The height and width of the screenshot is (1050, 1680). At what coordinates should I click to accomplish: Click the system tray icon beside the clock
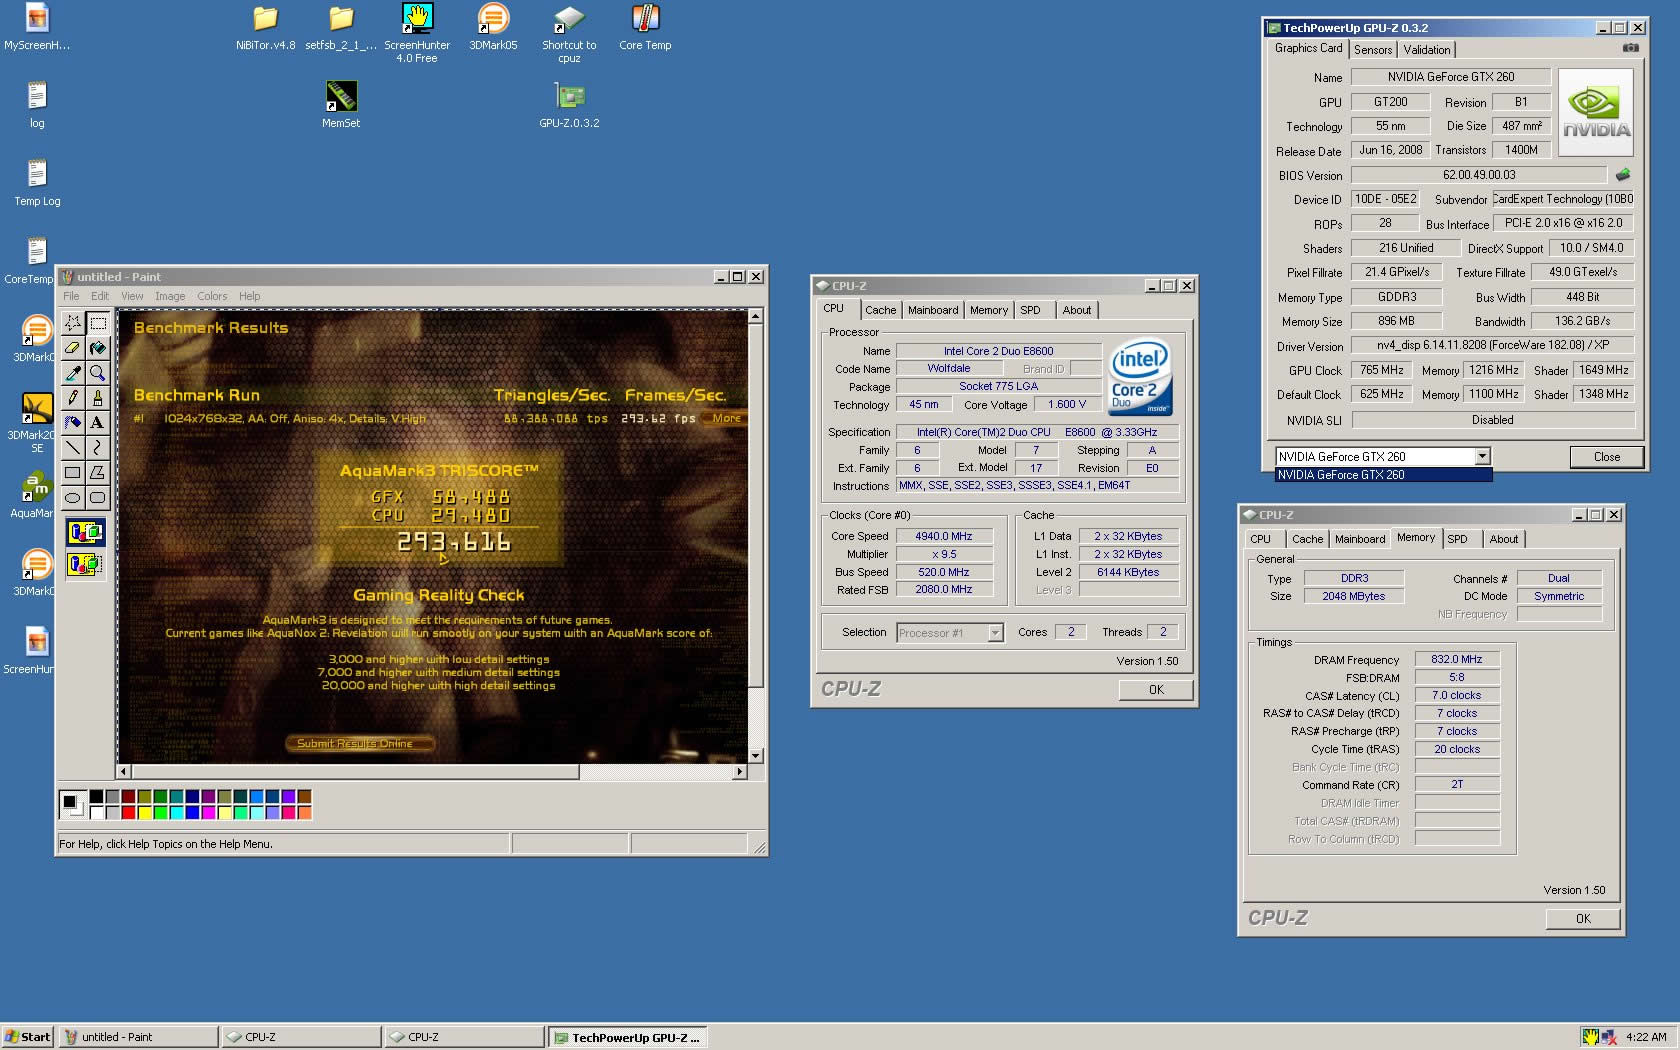[x=1609, y=1037]
